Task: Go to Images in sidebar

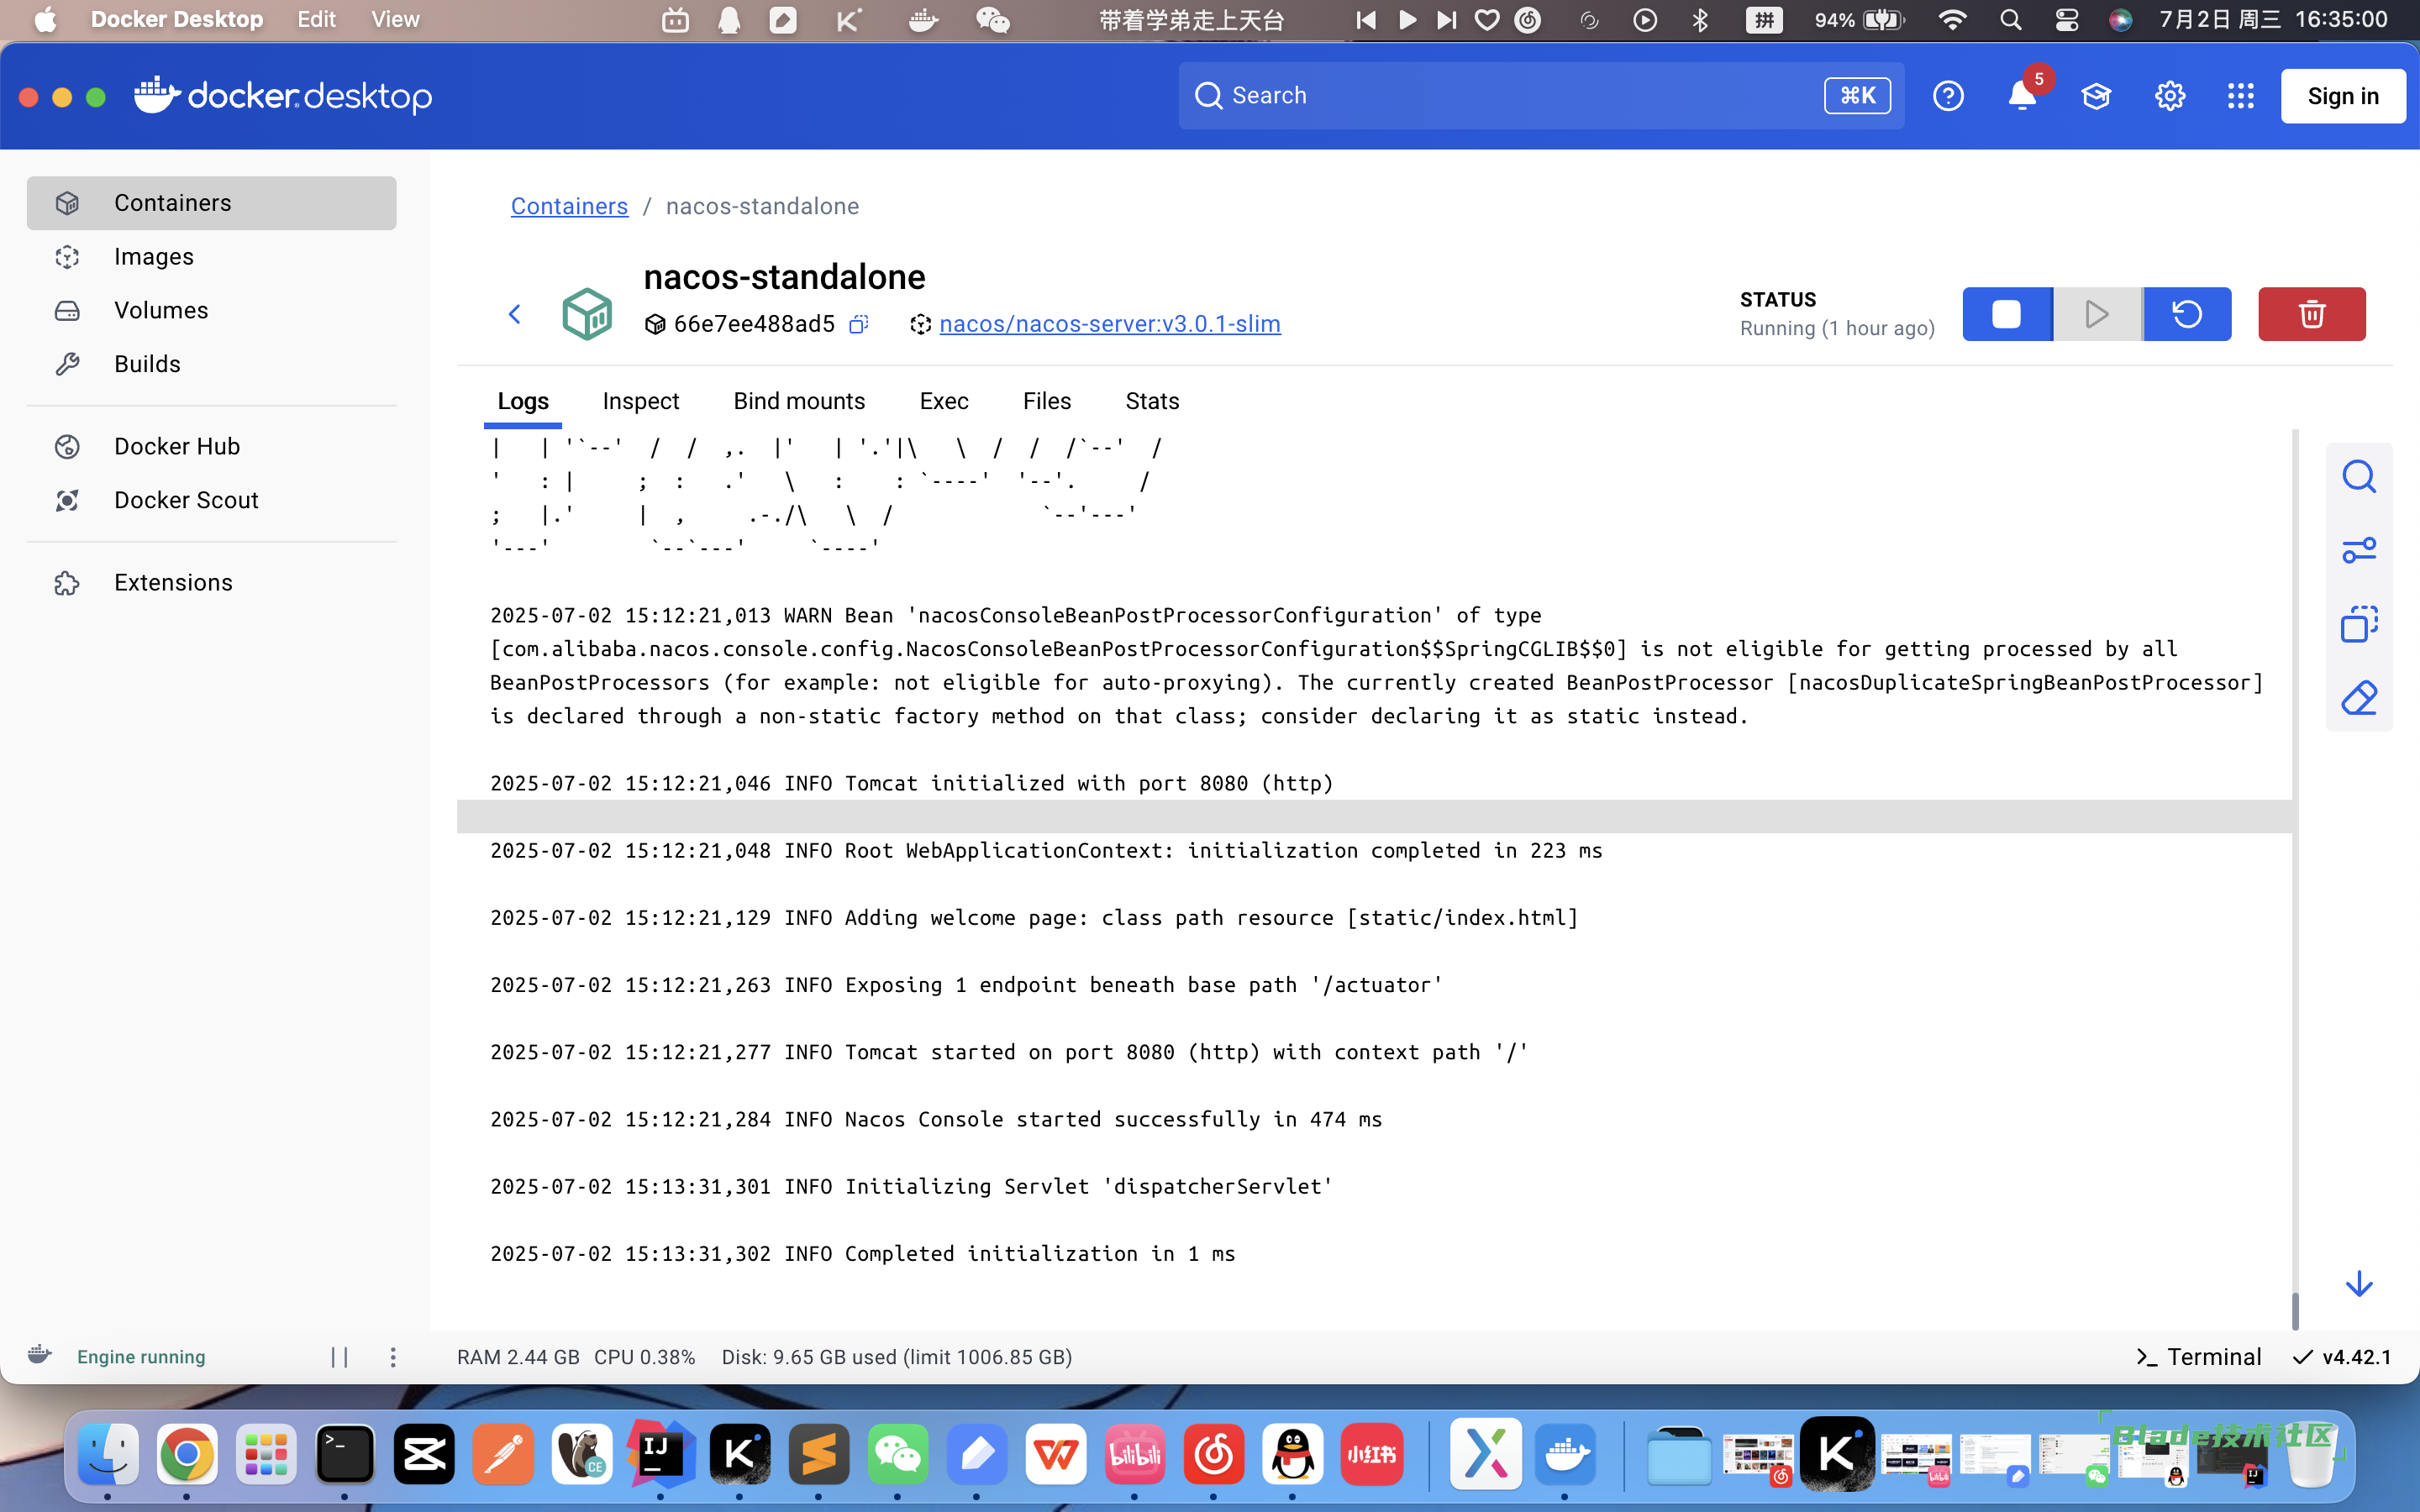Action: (211, 257)
